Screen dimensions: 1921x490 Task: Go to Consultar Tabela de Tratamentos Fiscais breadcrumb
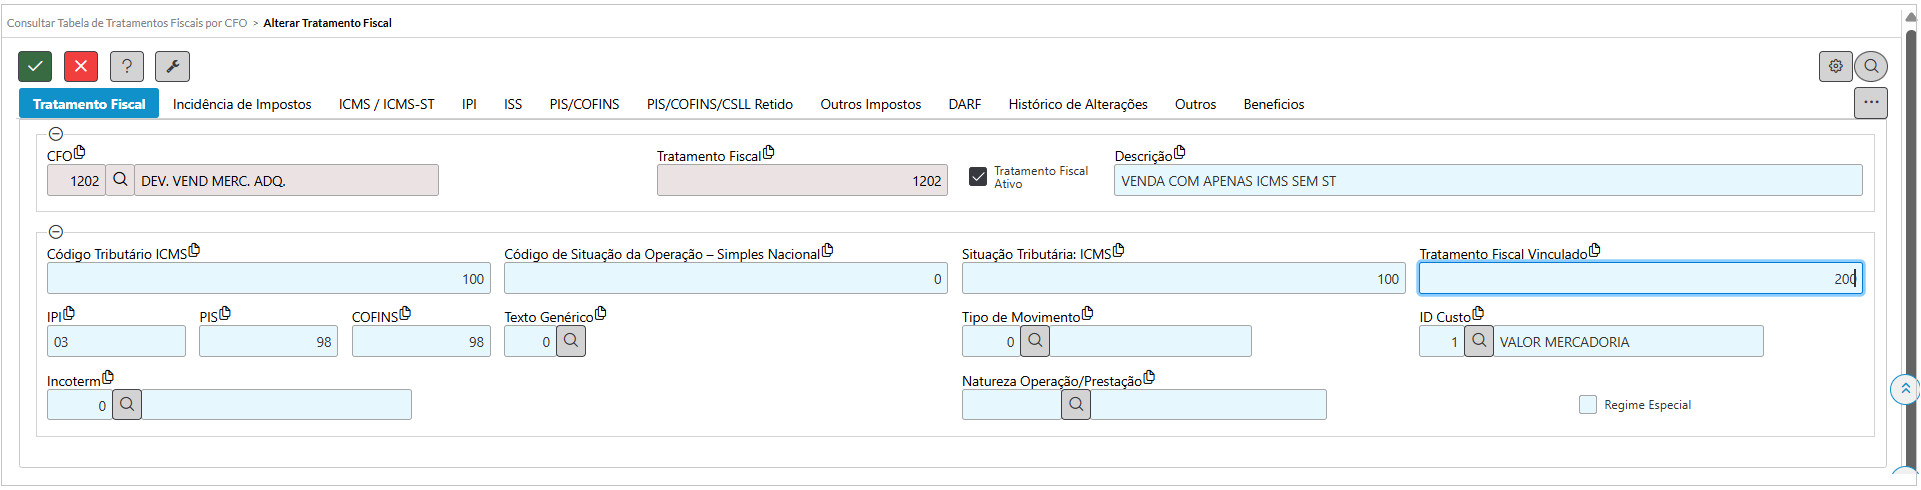click(127, 23)
